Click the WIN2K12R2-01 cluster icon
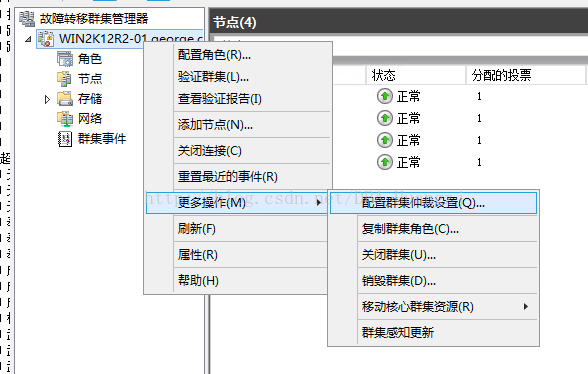The image size is (588, 374). point(46,39)
